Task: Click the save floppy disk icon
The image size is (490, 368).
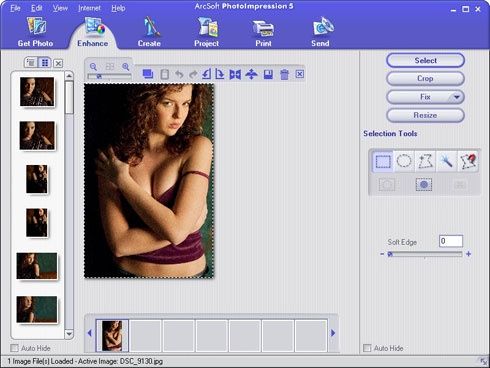Action: point(268,74)
